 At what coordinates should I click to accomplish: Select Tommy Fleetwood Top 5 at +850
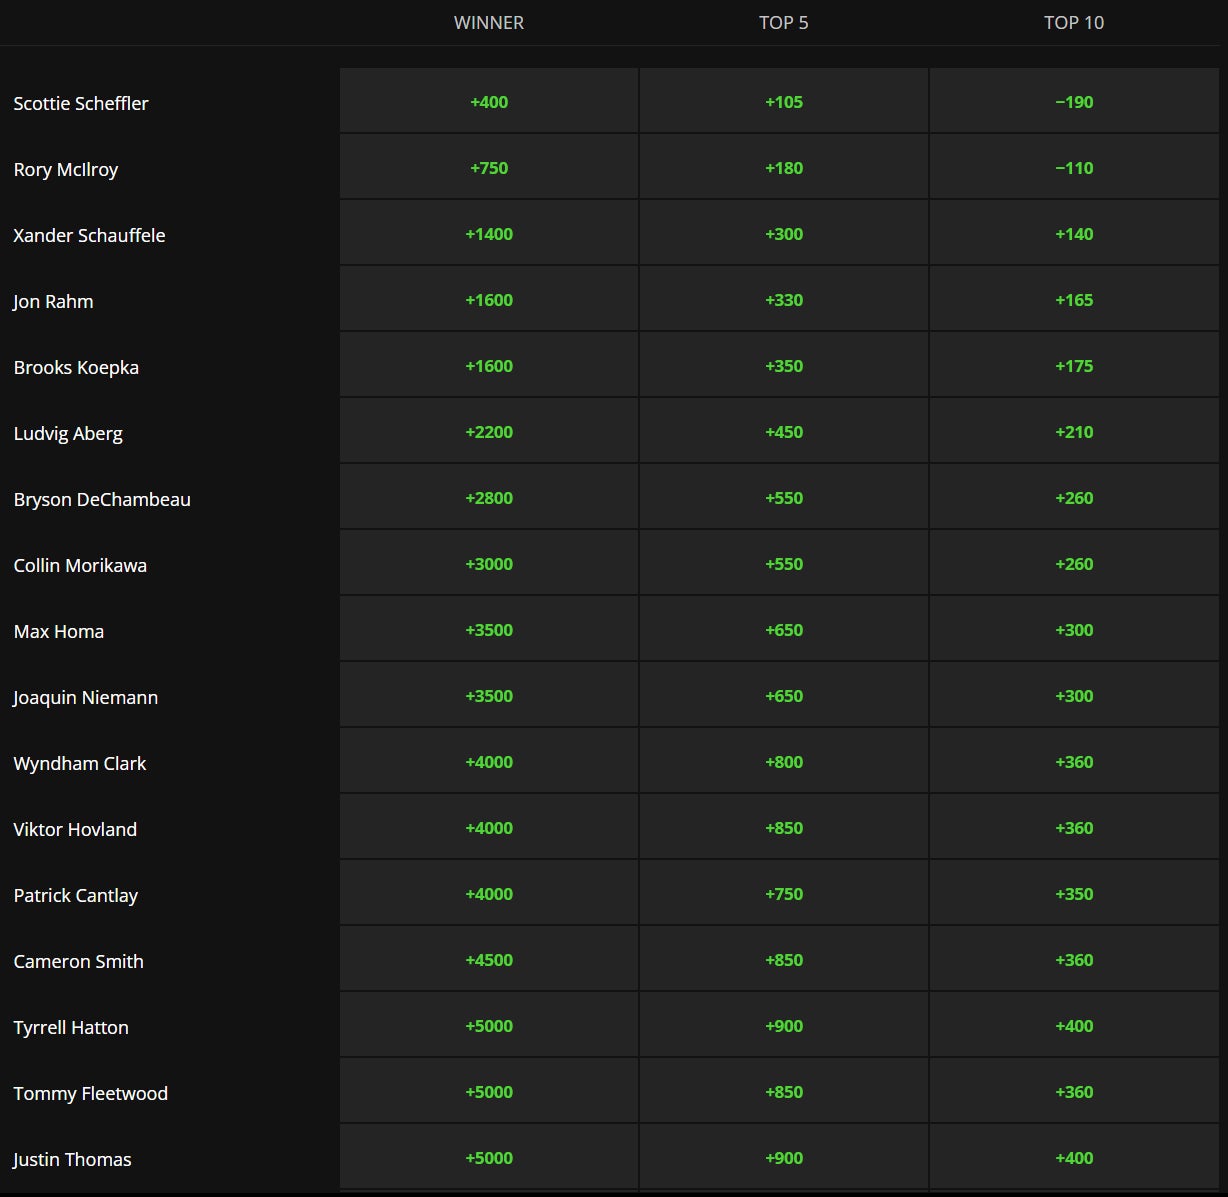(783, 1092)
